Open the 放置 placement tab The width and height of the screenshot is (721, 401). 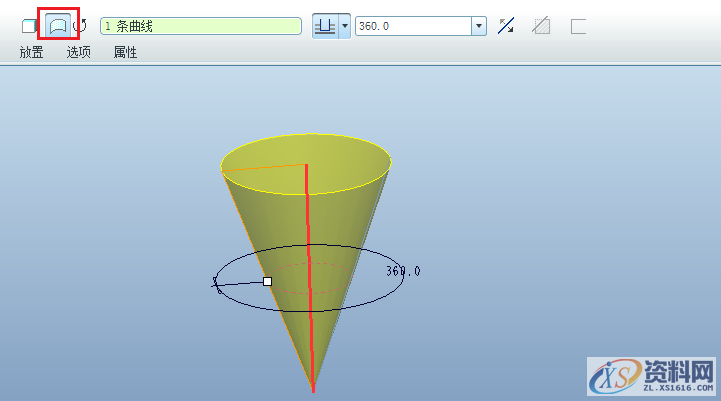[x=31, y=52]
